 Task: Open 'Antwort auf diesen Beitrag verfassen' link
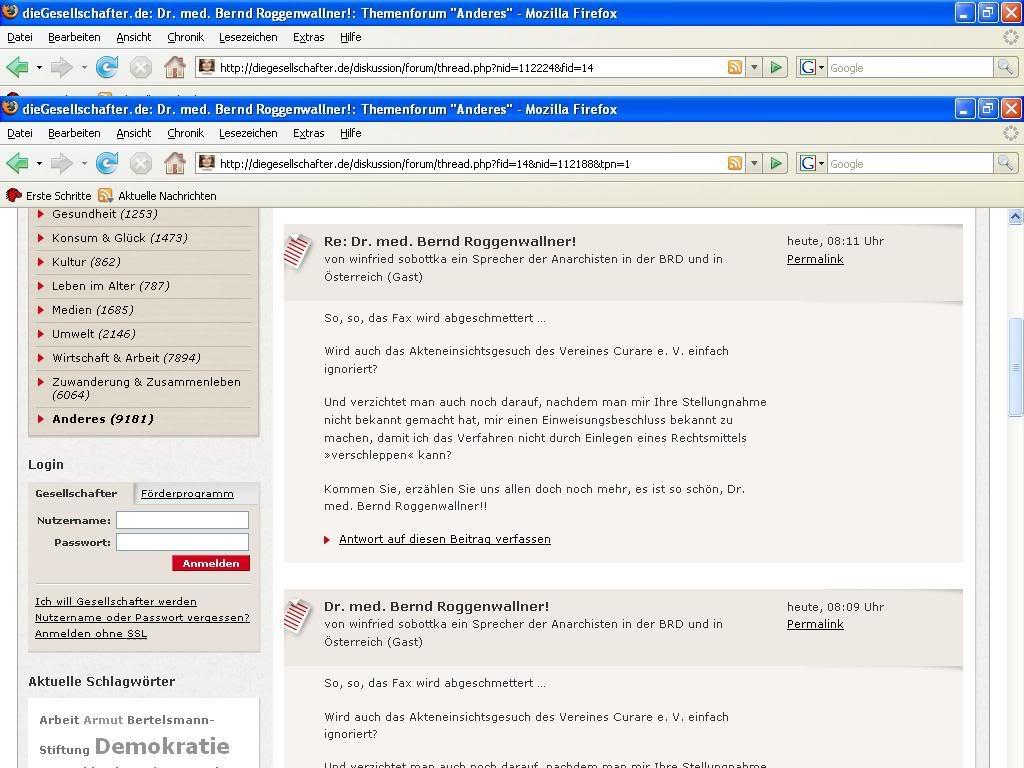(x=444, y=539)
